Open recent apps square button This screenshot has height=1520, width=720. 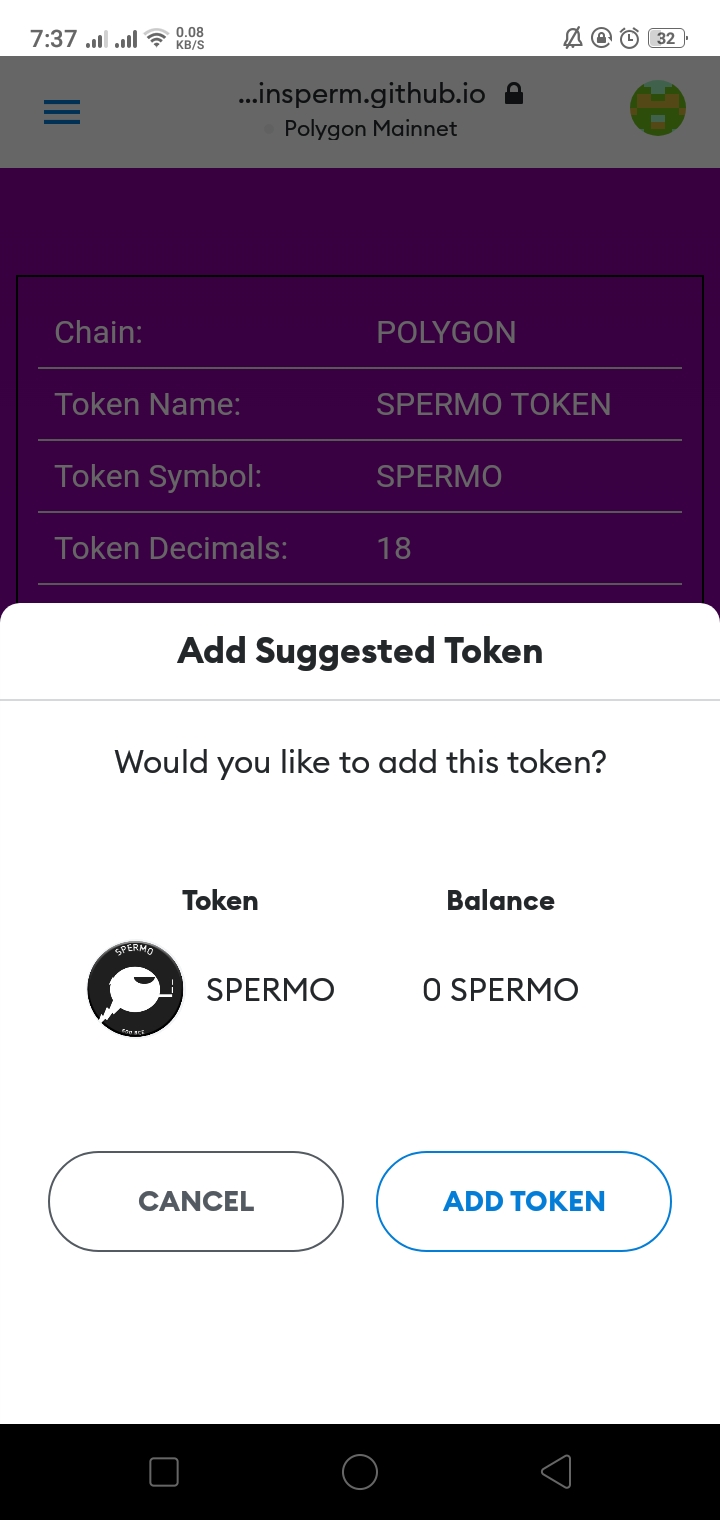pyautogui.click(x=163, y=1471)
